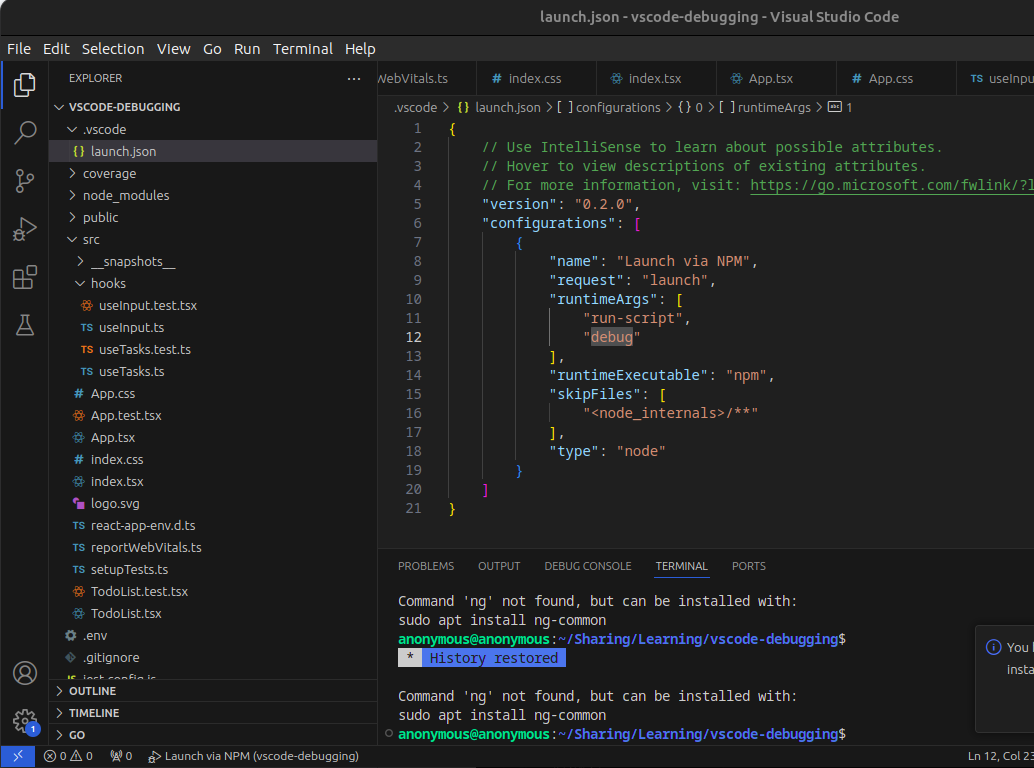Viewport: 1034px width, 768px height.
Task: Expand the TIMELINE section
Action: click(x=94, y=713)
